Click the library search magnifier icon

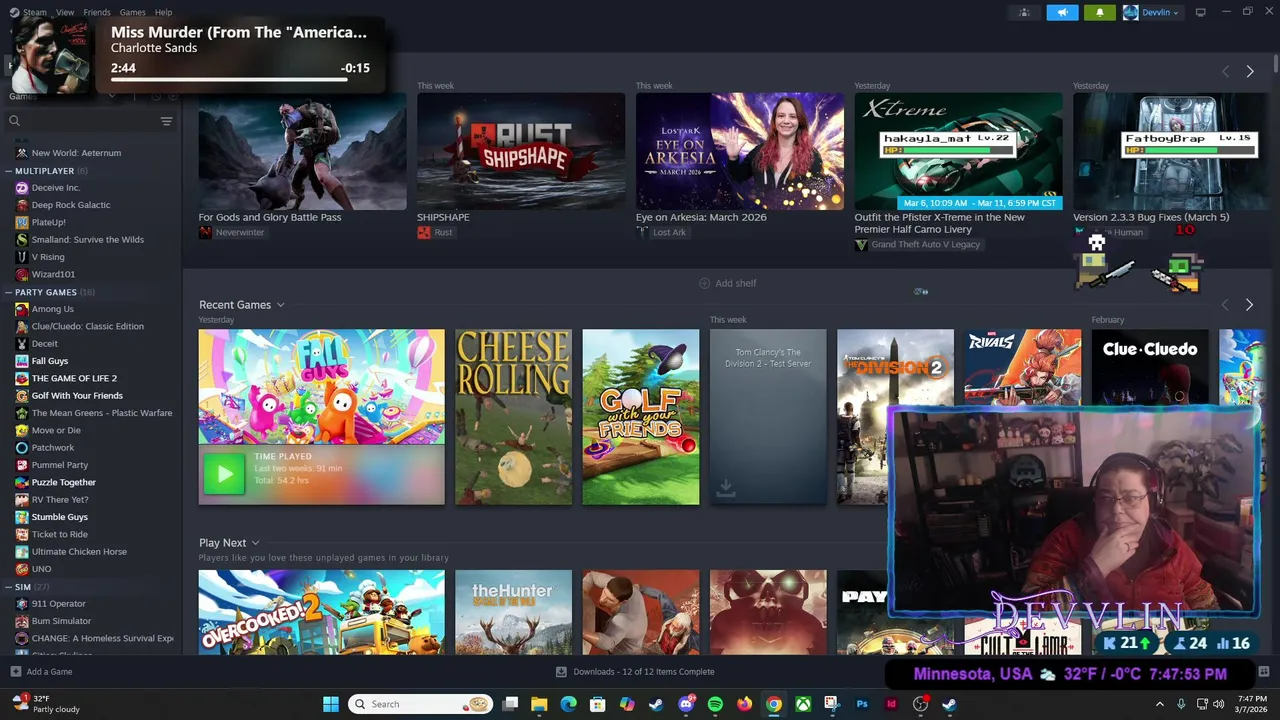click(x=14, y=121)
